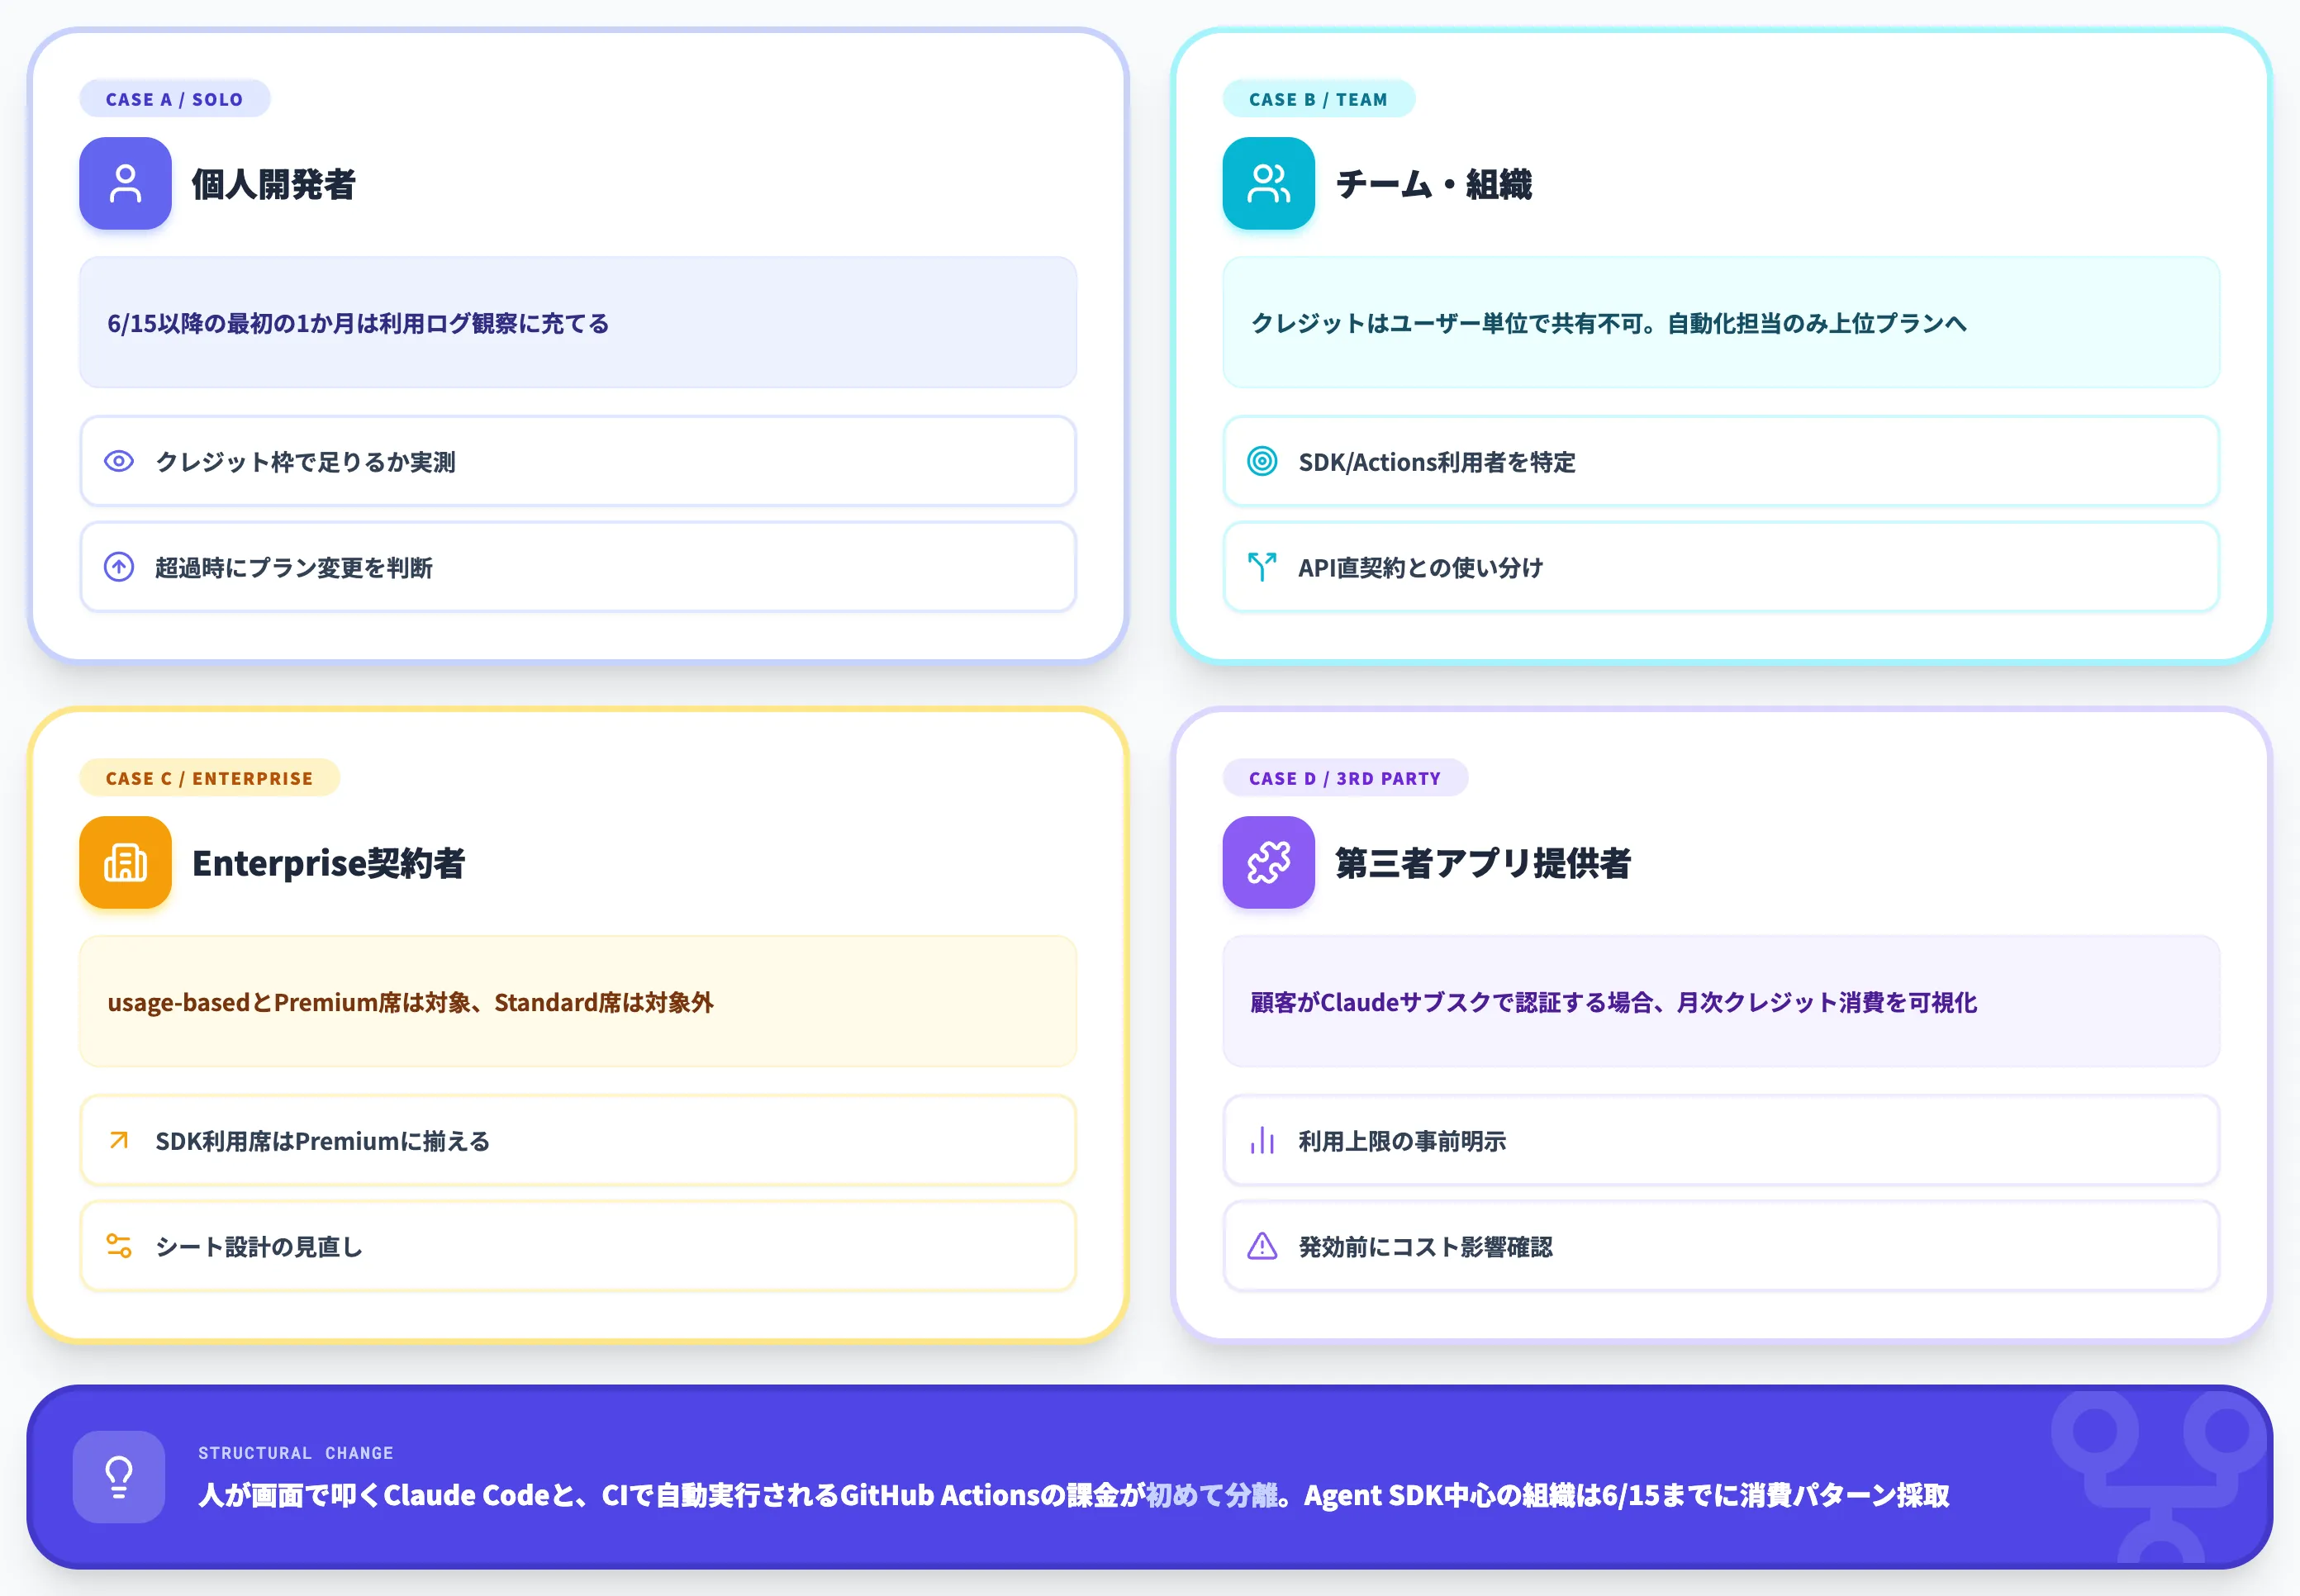Click the bar chart icon in 利用上限の事前明示 row
Screen dimensions: 2300x1596
click(1262, 1140)
